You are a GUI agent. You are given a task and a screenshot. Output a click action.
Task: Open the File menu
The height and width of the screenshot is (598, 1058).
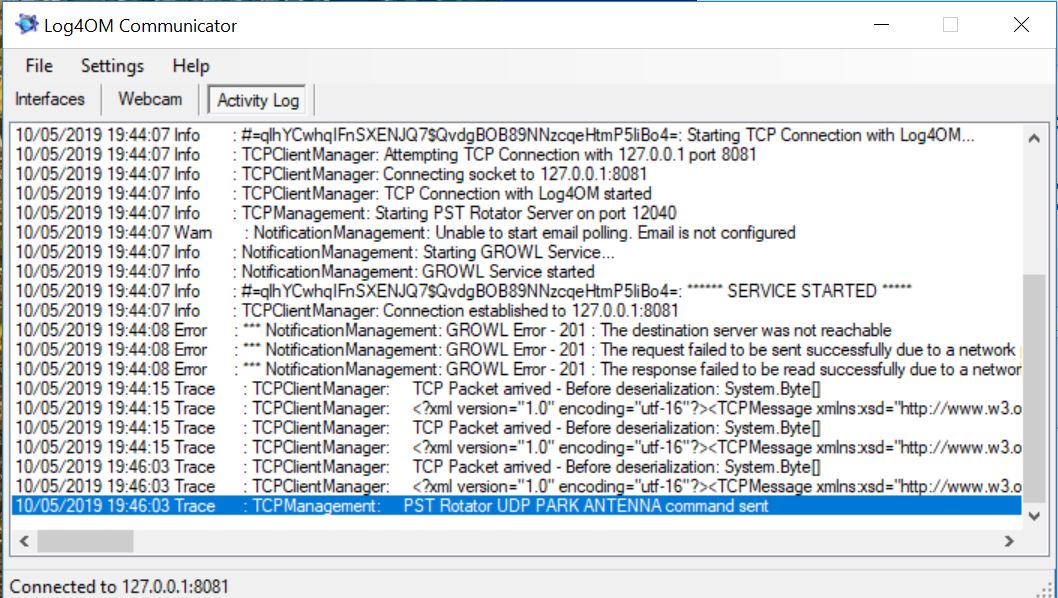38,65
